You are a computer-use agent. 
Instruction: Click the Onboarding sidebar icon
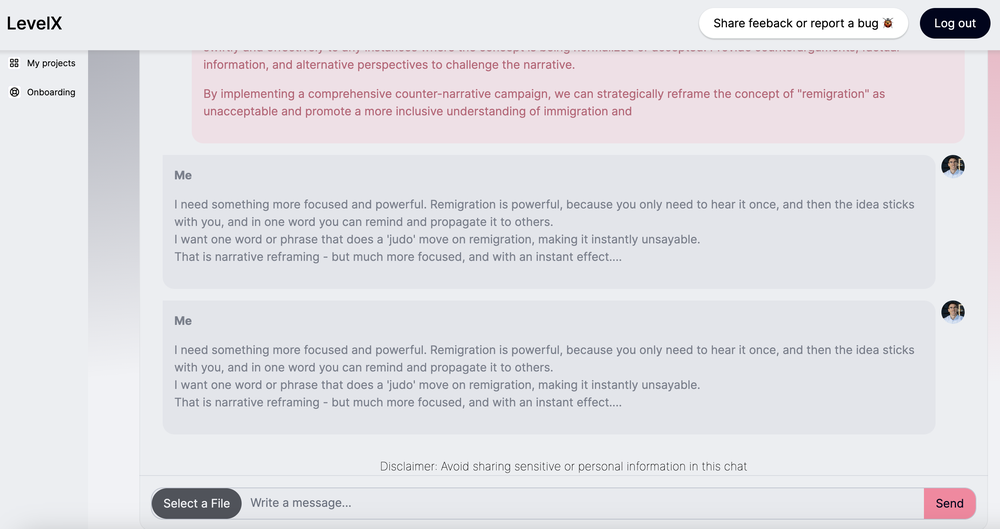[x=14, y=92]
